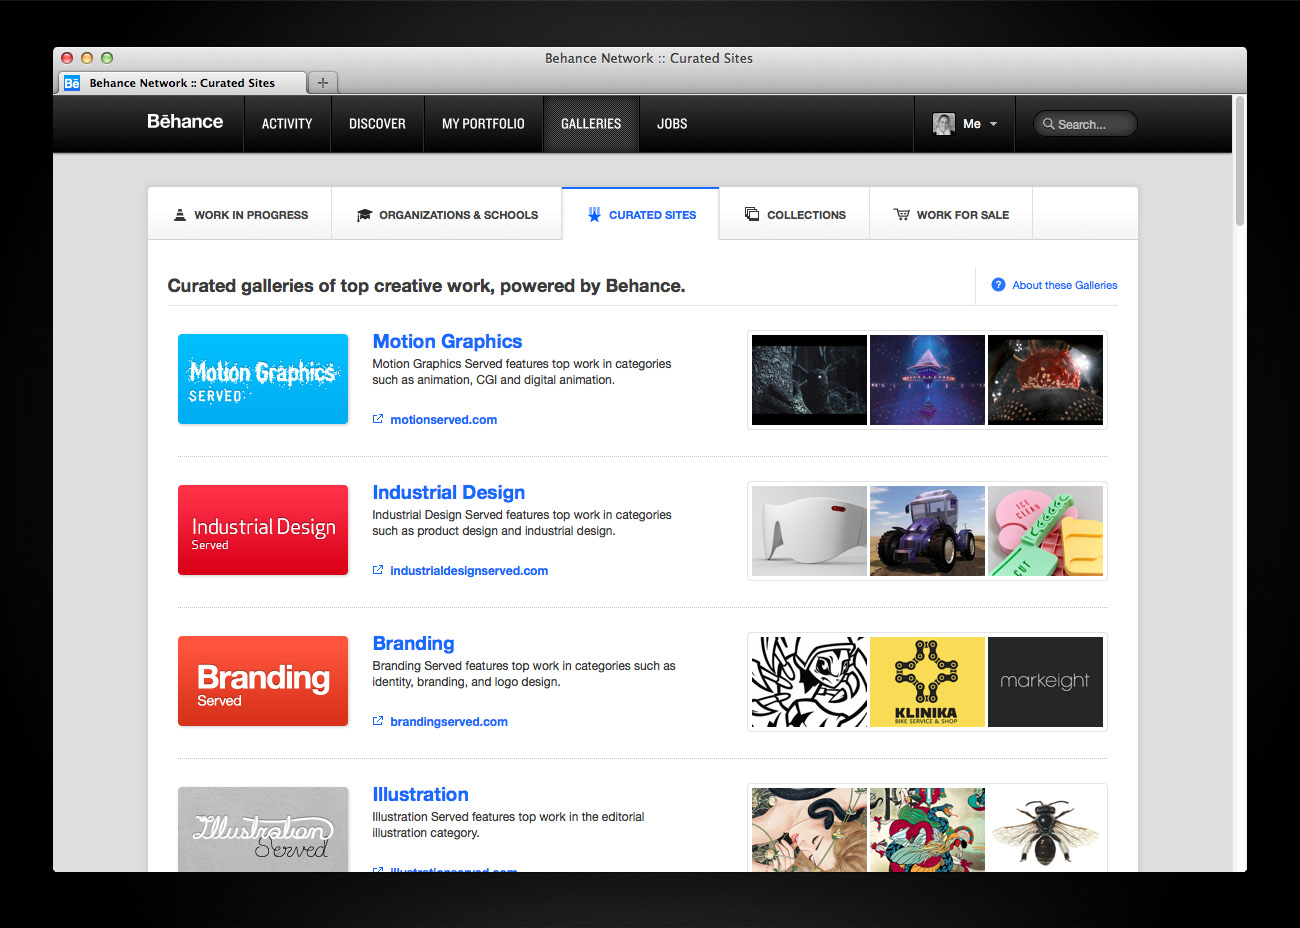The height and width of the screenshot is (928, 1300).
Task: Open the white goggles Industrial Design thumbnail
Action: point(809,531)
